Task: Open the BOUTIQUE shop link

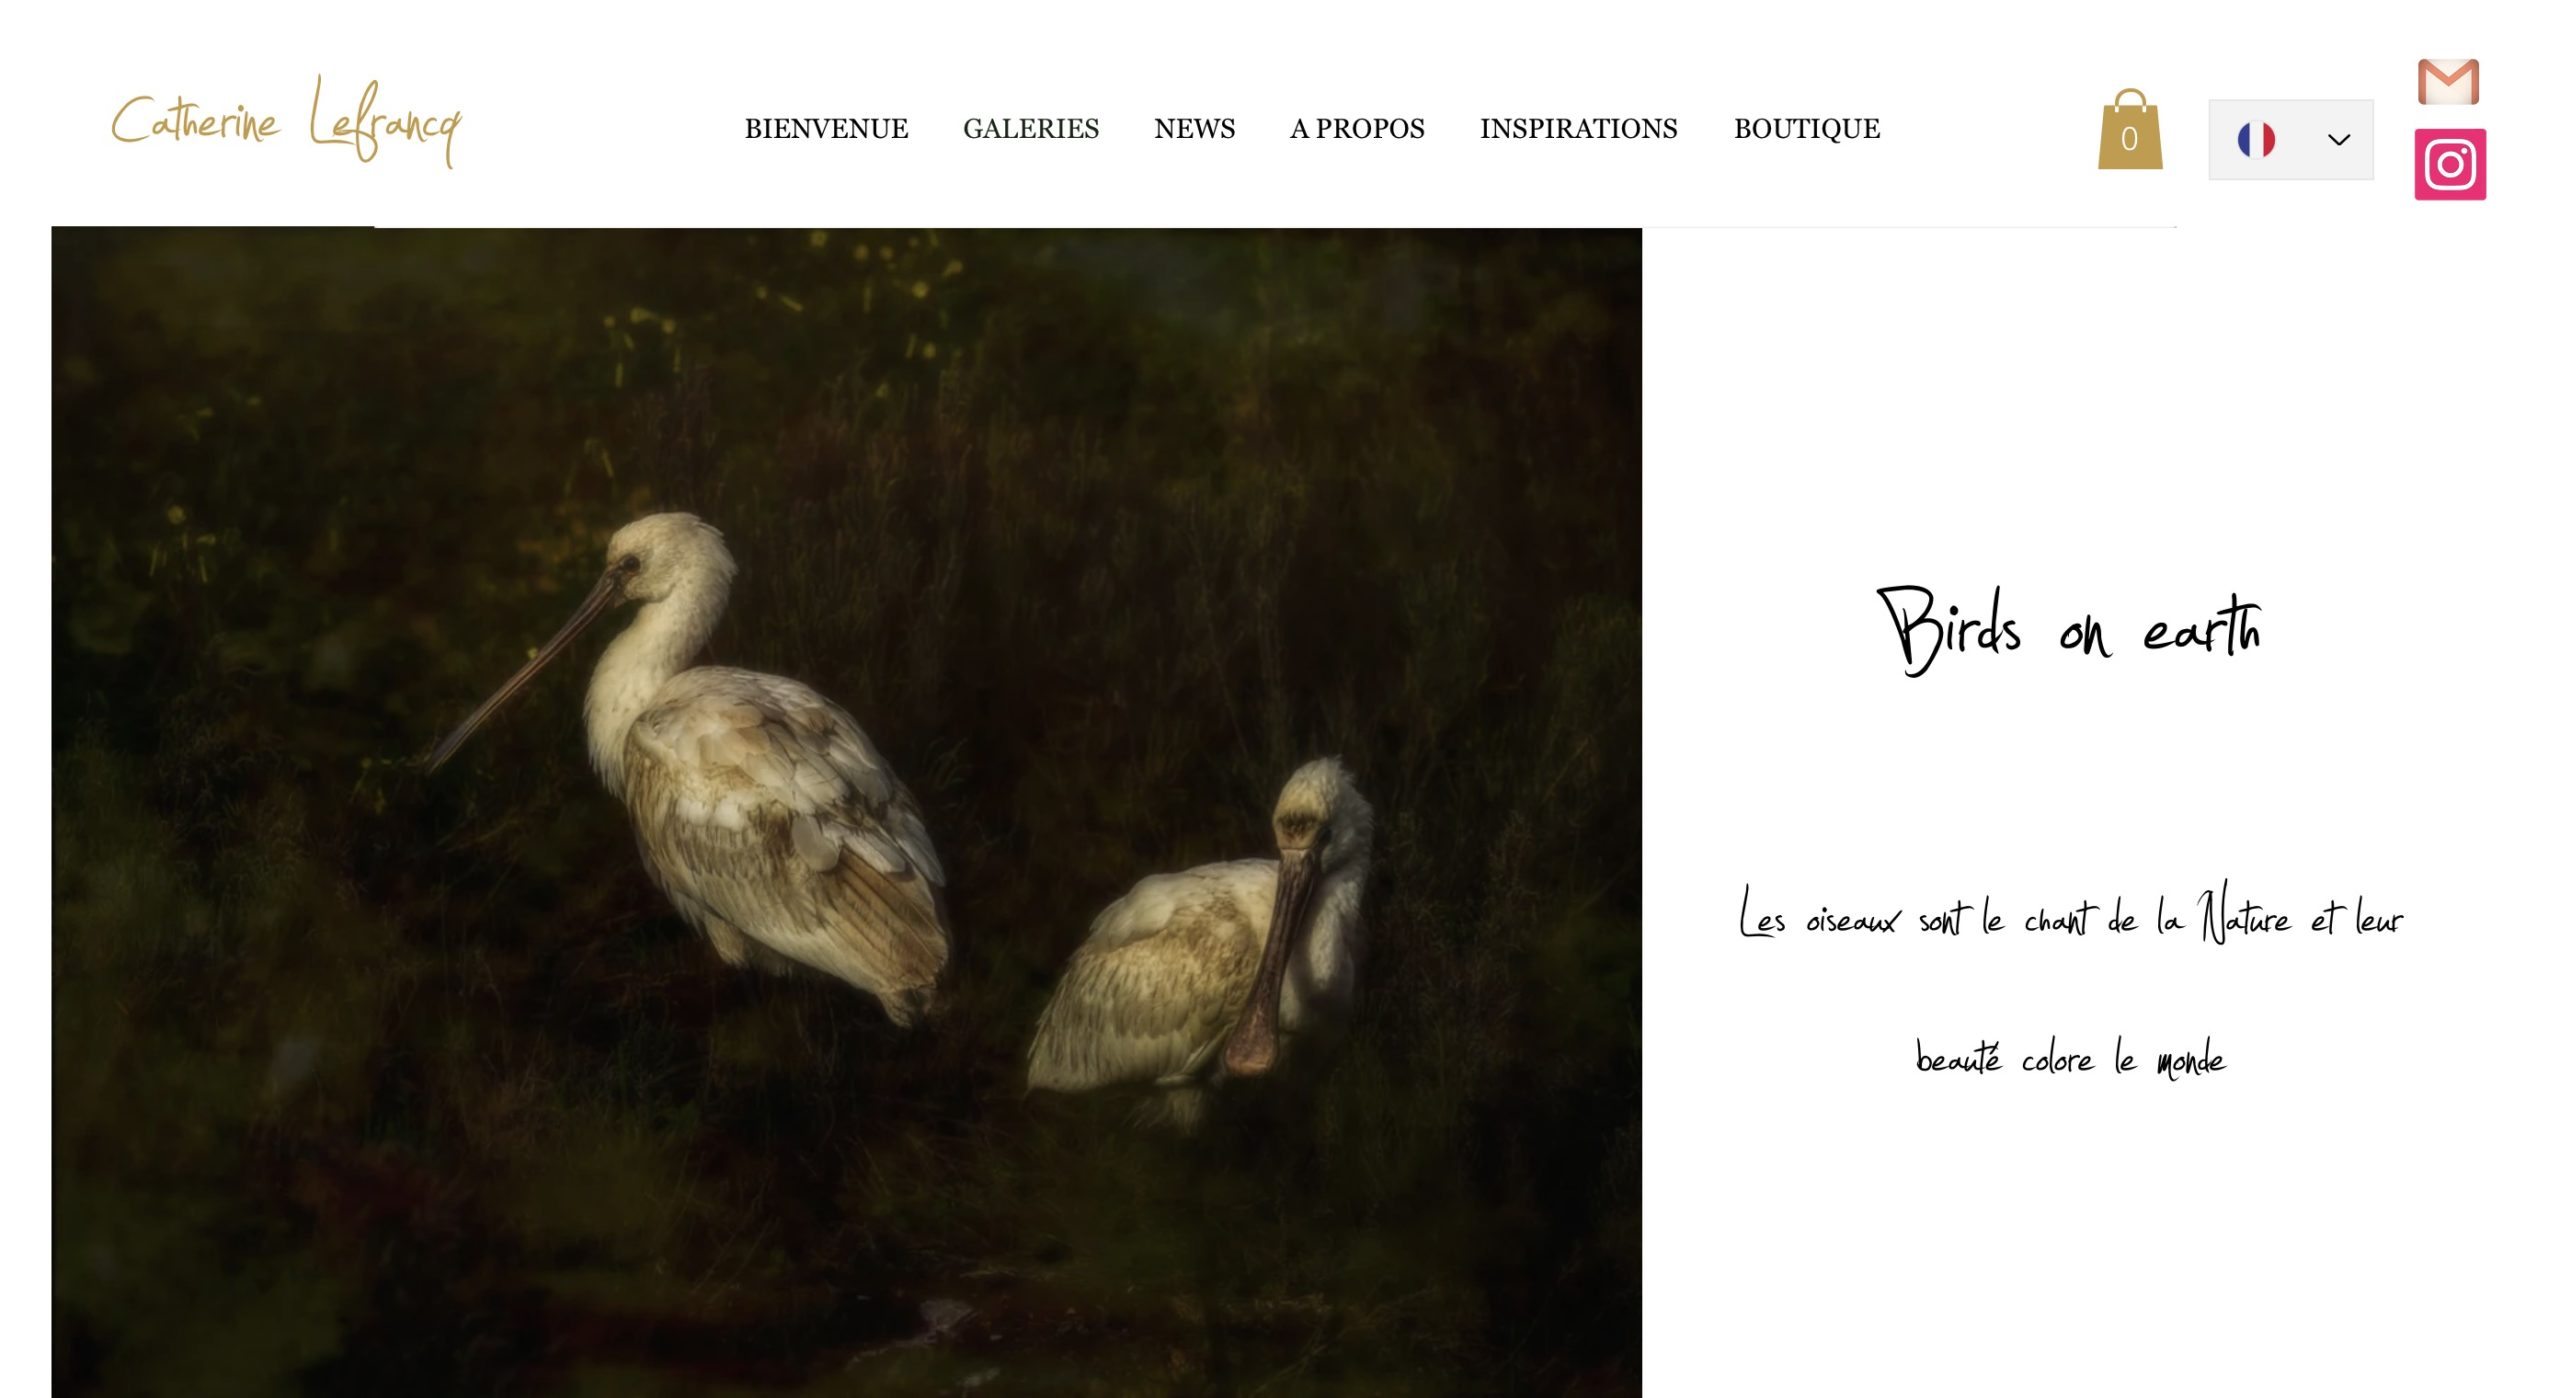Action: tap(1807, 129)
